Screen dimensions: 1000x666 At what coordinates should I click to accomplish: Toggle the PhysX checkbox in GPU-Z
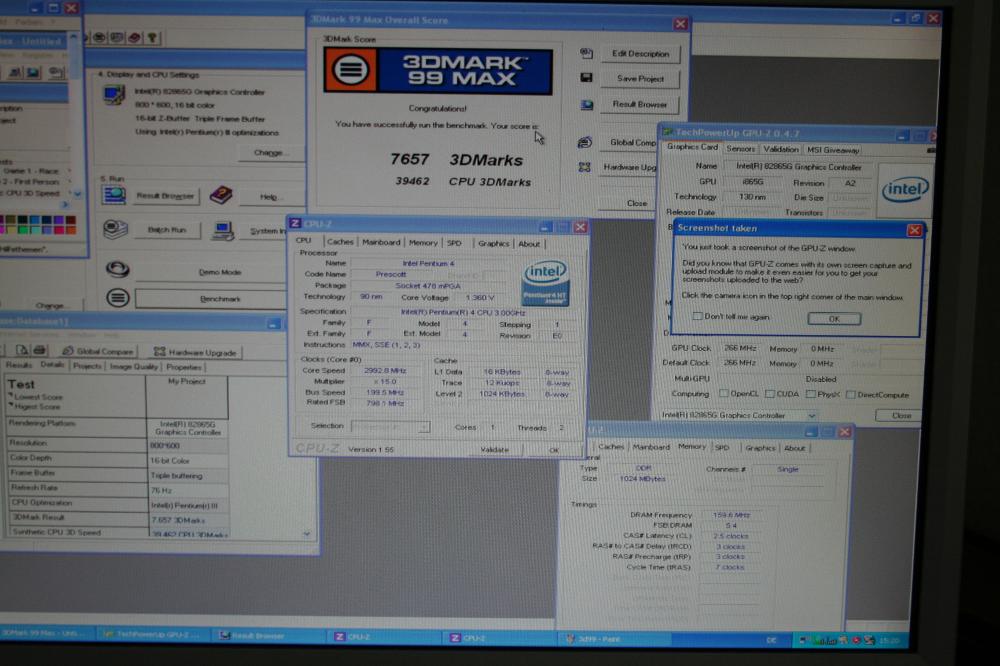click(811, 394)
